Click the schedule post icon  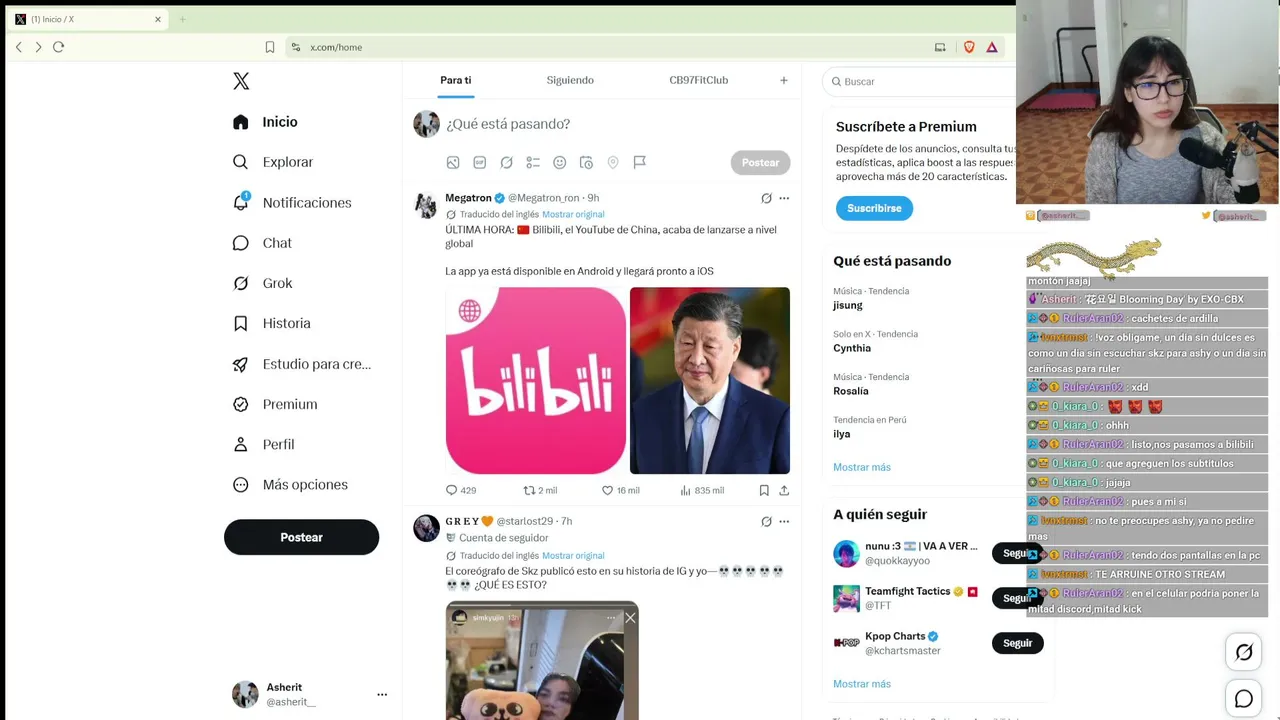pyautogui.click(x=586, y=162)
